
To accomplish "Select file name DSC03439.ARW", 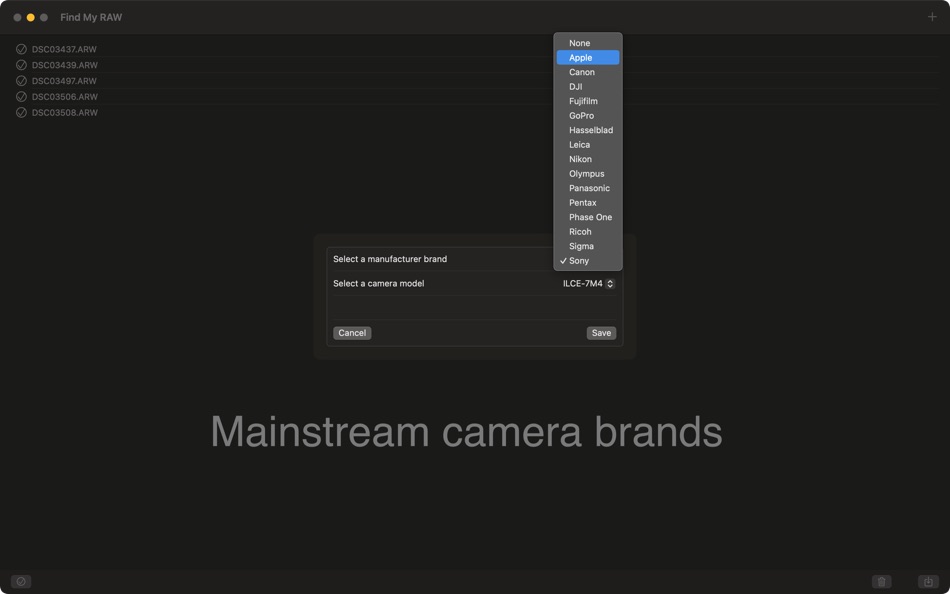I will pyautogui.click(x=64, y=65).
